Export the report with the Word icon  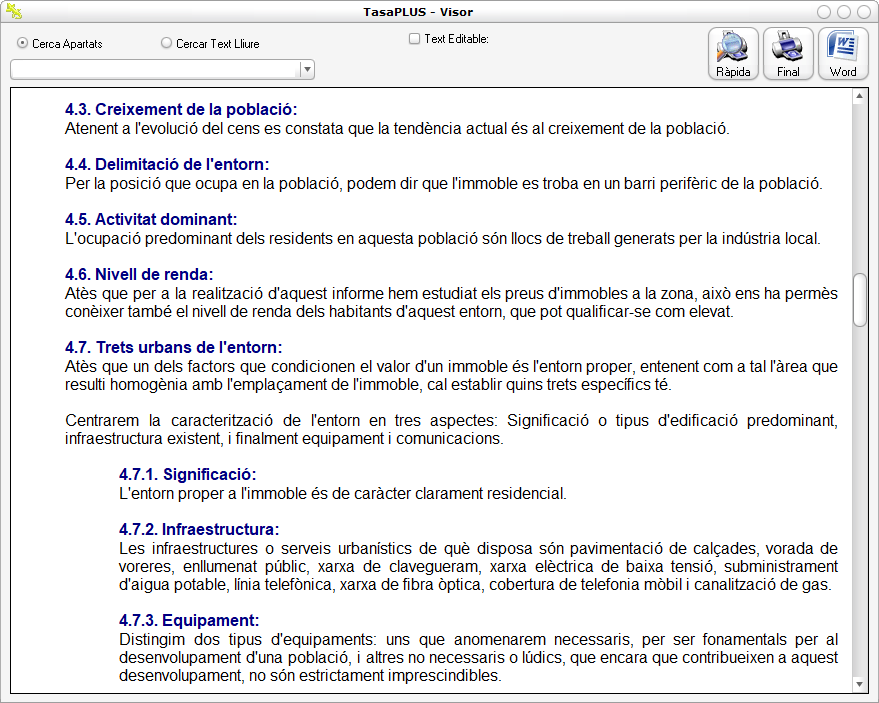(x=843, y=54)
